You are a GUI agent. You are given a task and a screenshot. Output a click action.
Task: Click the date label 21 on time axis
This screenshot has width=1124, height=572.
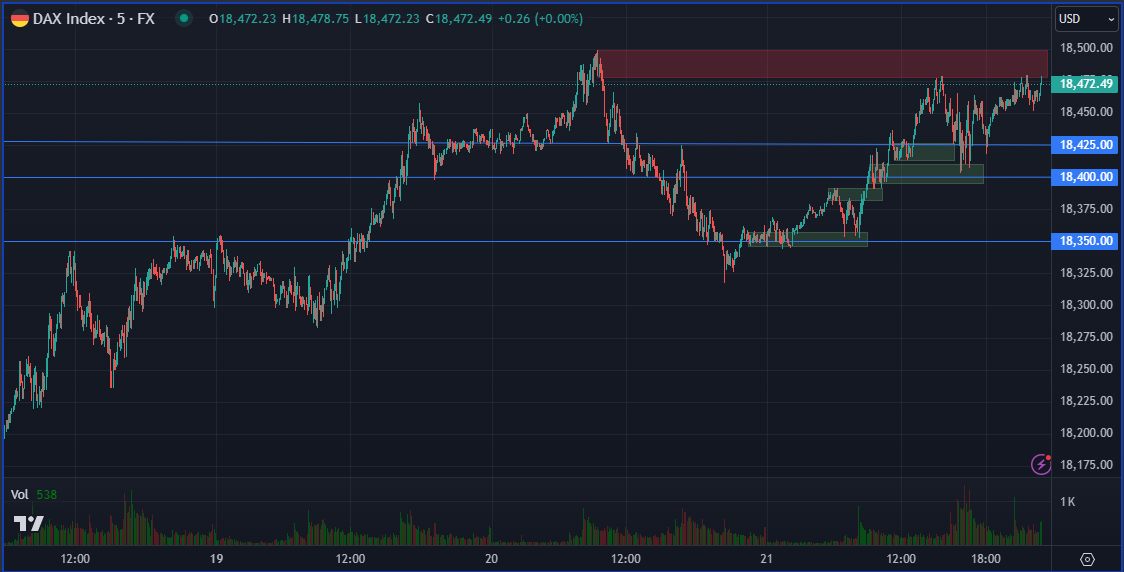point(766,558)
